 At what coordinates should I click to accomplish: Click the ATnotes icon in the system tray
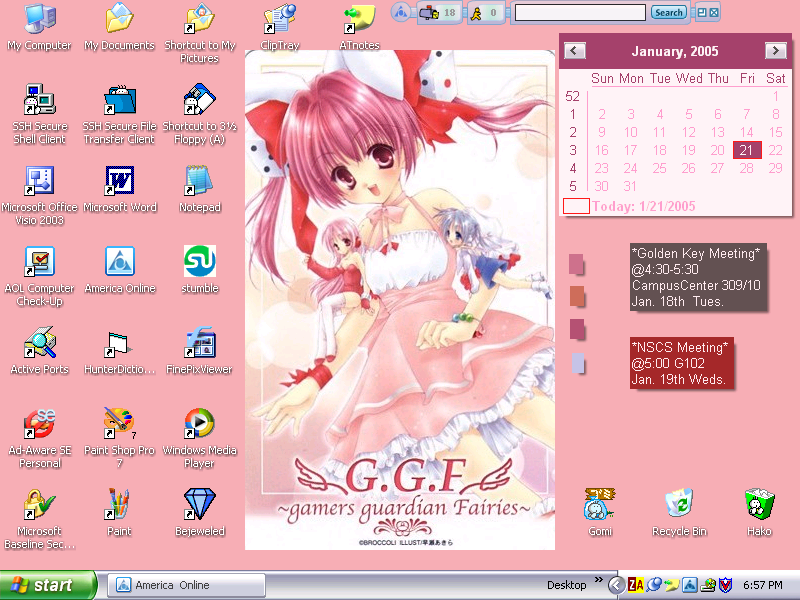tap(671, 585)
